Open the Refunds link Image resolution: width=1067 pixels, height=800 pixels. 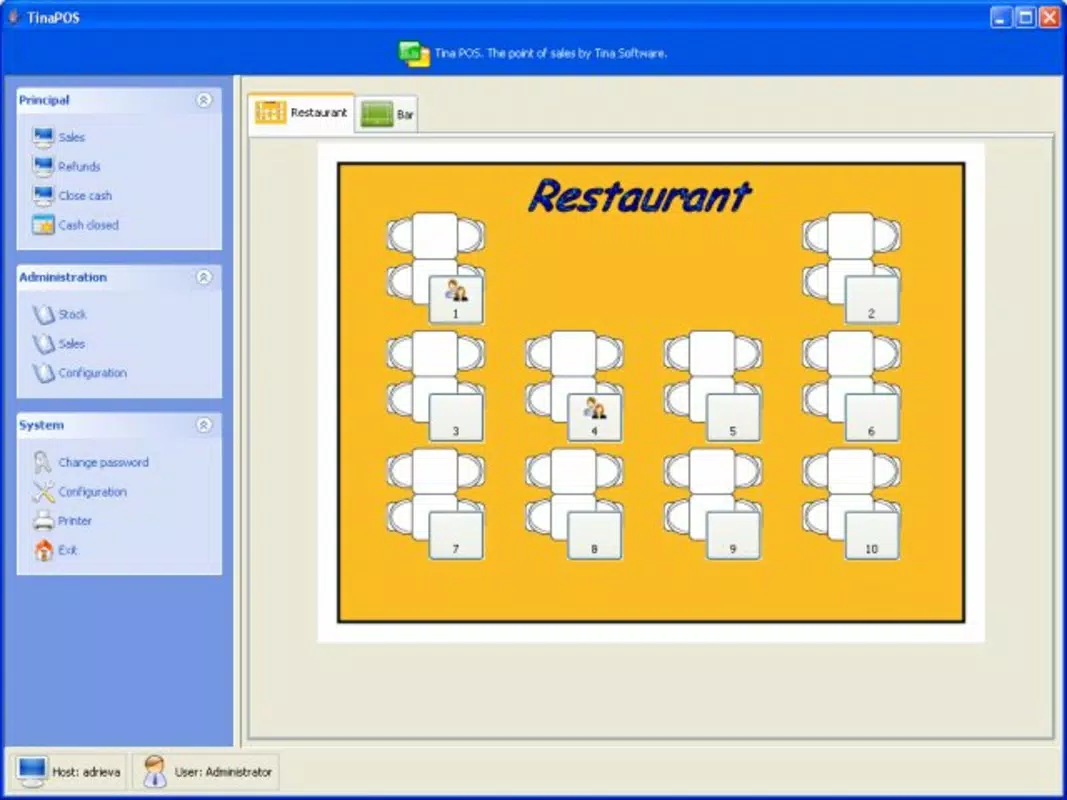[x=79, y=167]
